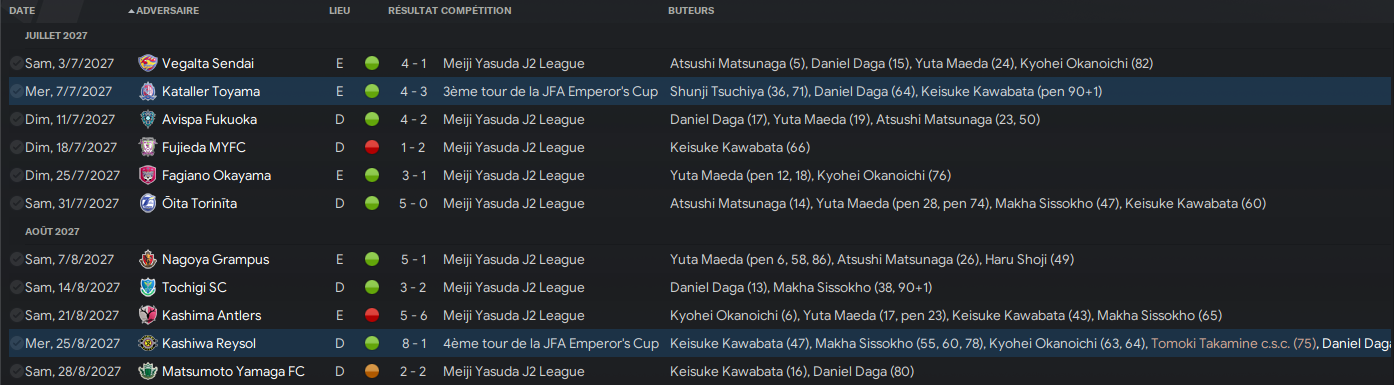1394x385 pixels.
Task: Open the Fagiano Okayama badge icon
Action: 148,175
